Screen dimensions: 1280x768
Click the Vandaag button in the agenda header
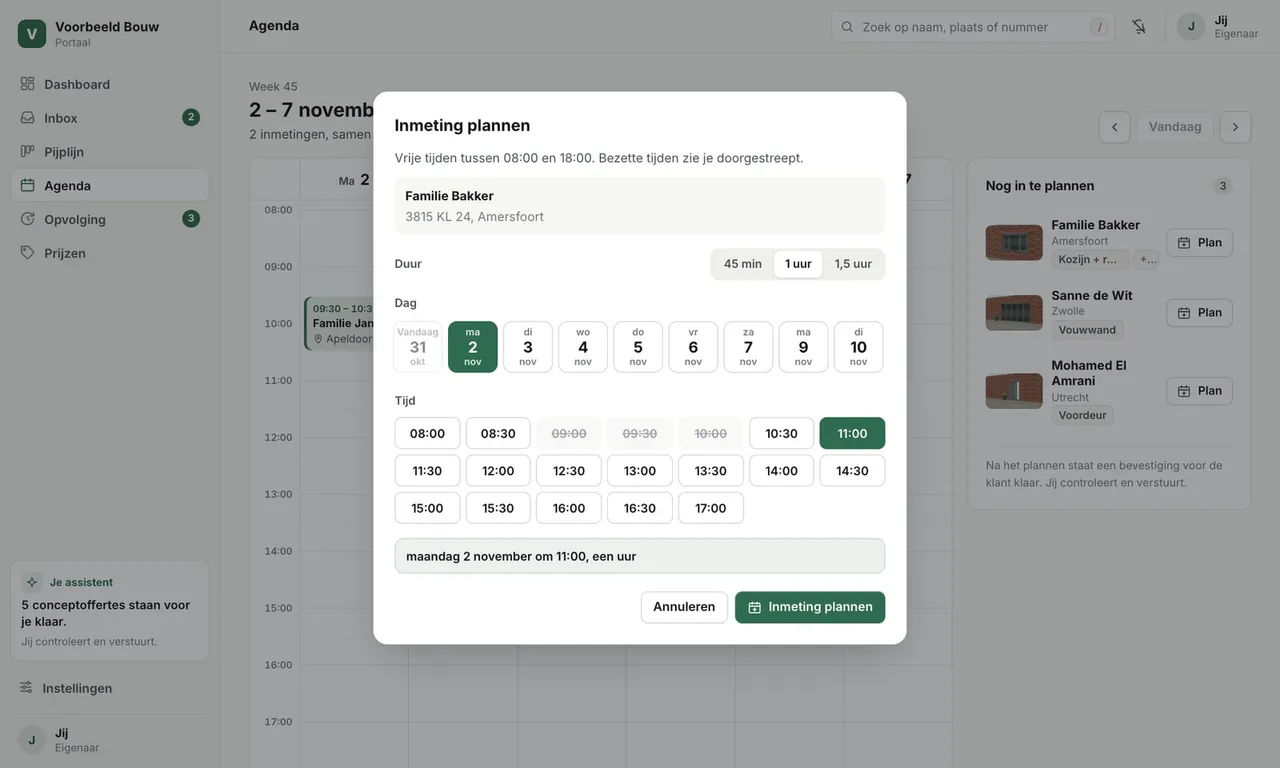coord(1175,127)
